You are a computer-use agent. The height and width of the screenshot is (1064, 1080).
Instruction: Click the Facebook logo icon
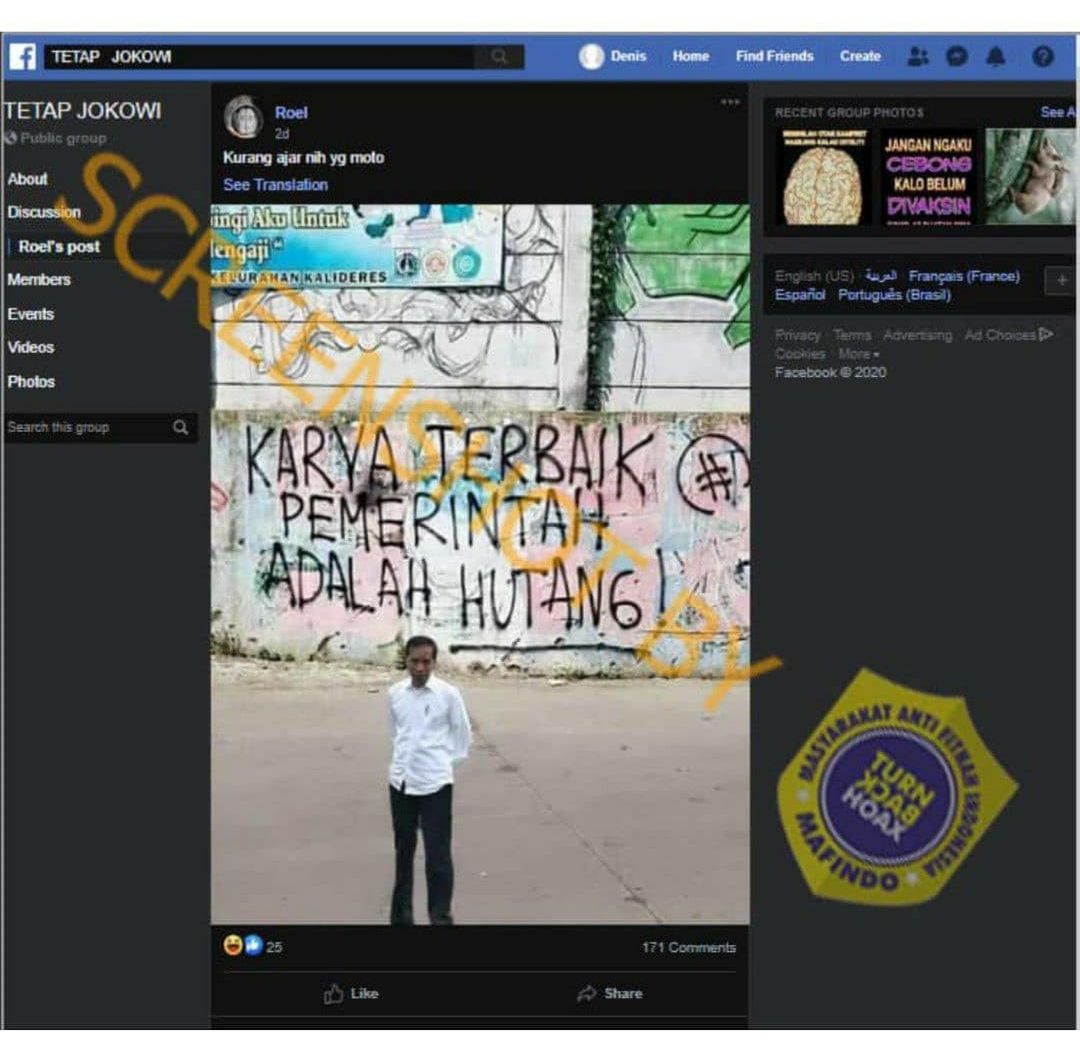(x=22, y=56)
